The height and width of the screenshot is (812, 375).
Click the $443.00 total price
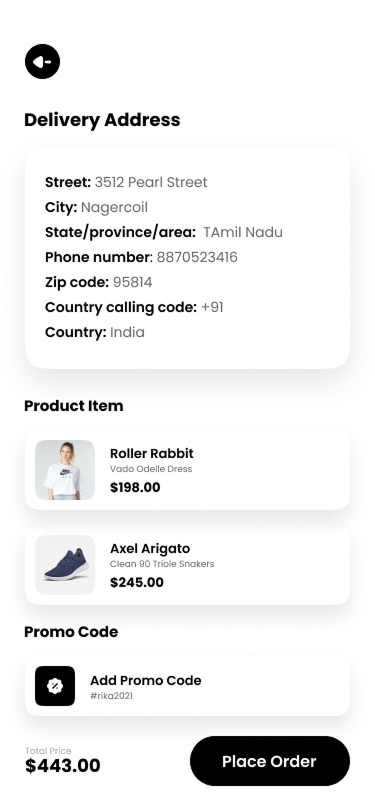click(63, 766)
